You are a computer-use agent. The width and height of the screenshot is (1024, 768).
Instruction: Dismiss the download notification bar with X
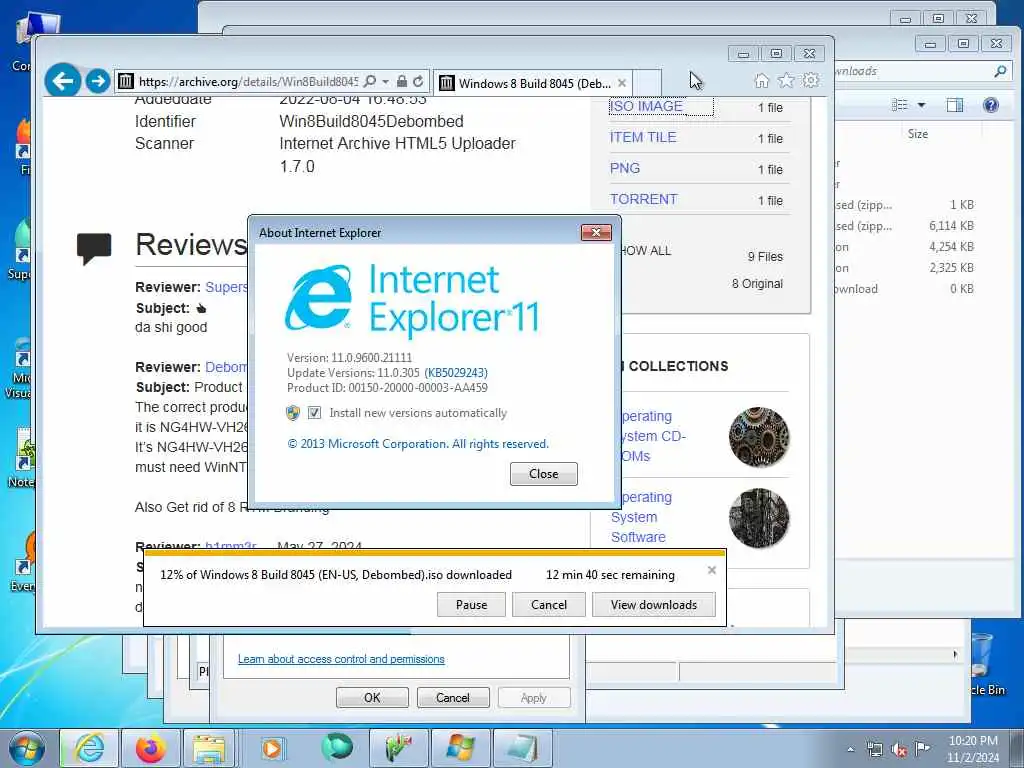[x=712, y=570]
